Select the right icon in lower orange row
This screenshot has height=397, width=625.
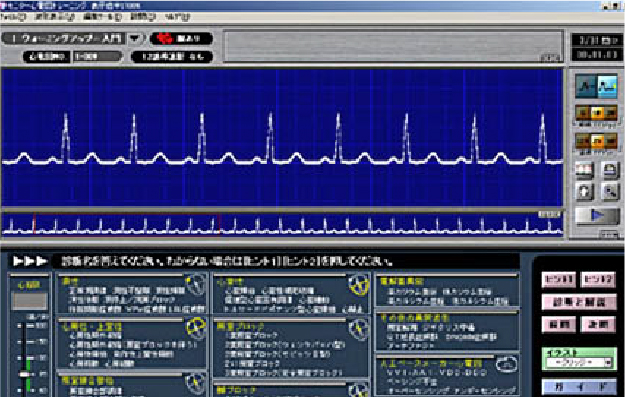(611, 141)
